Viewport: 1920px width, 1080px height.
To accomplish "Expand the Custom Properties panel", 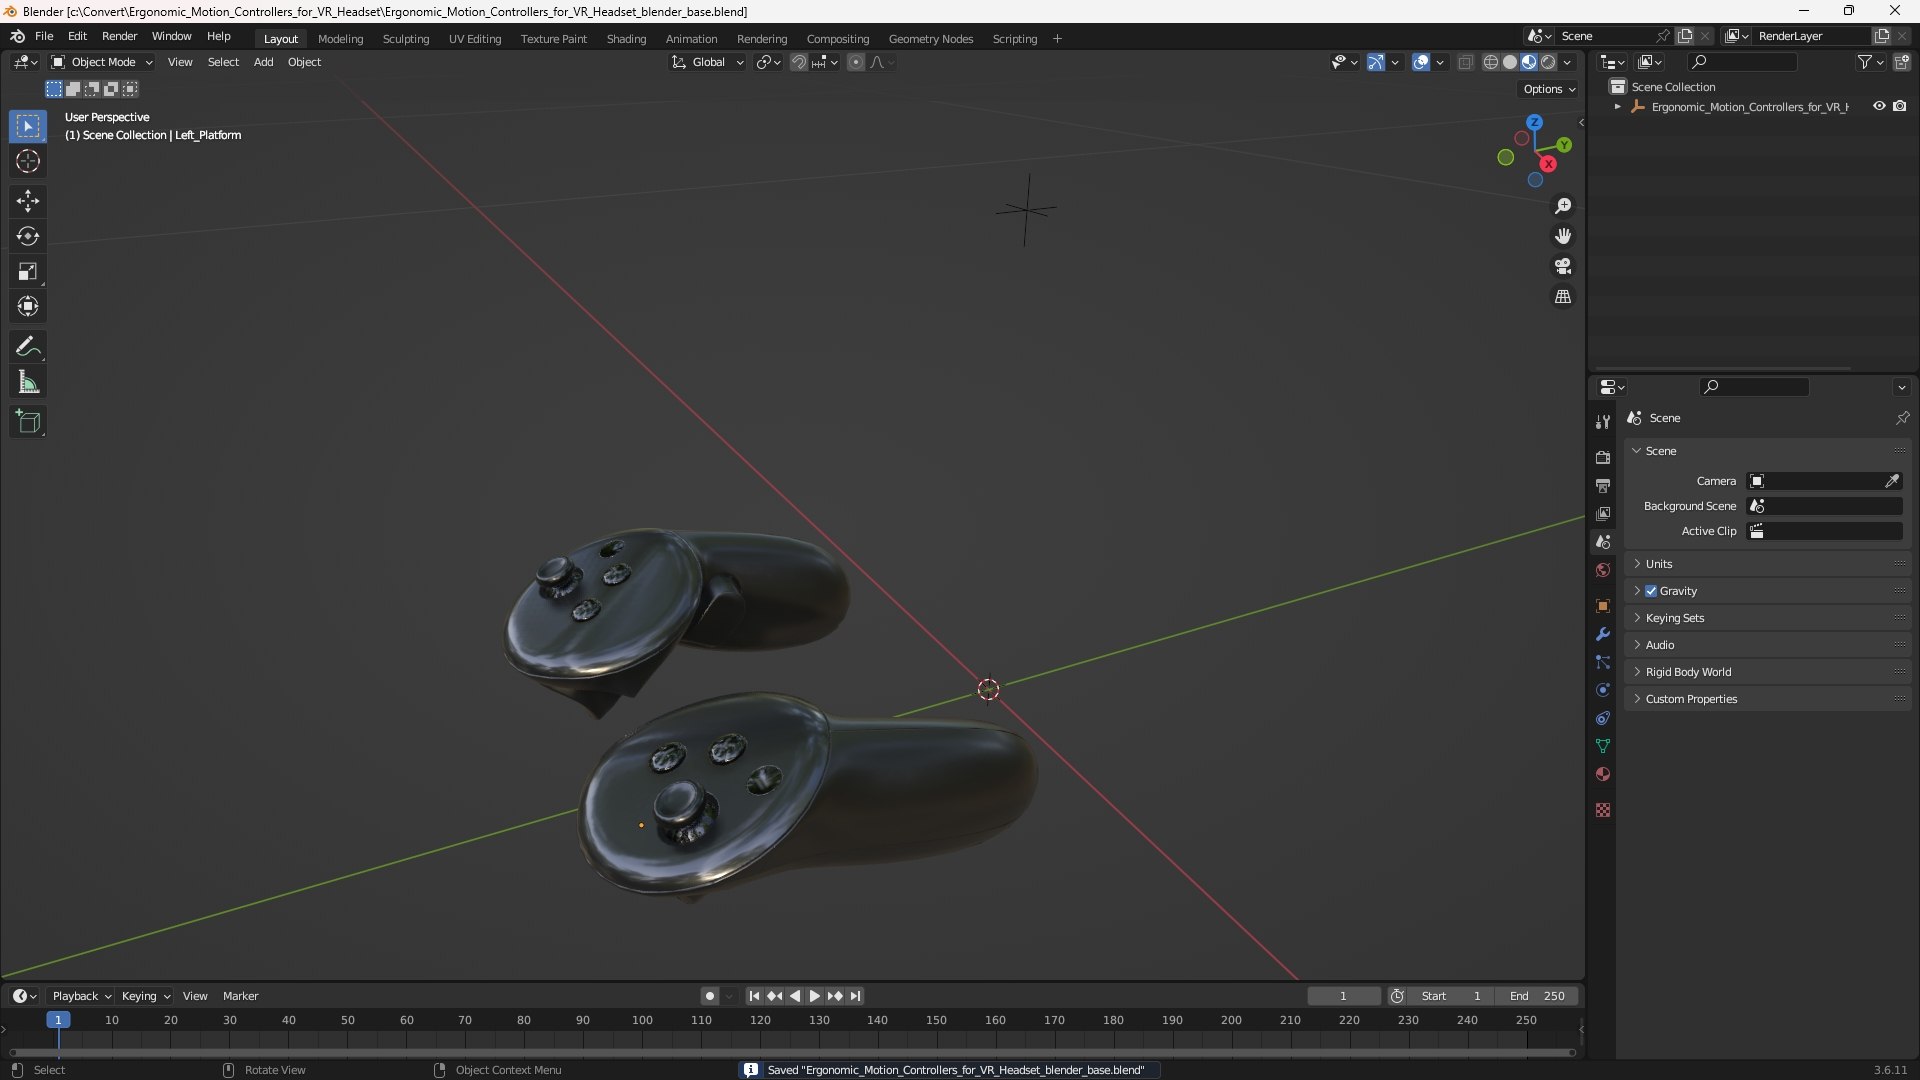I will coord(1767,699).
